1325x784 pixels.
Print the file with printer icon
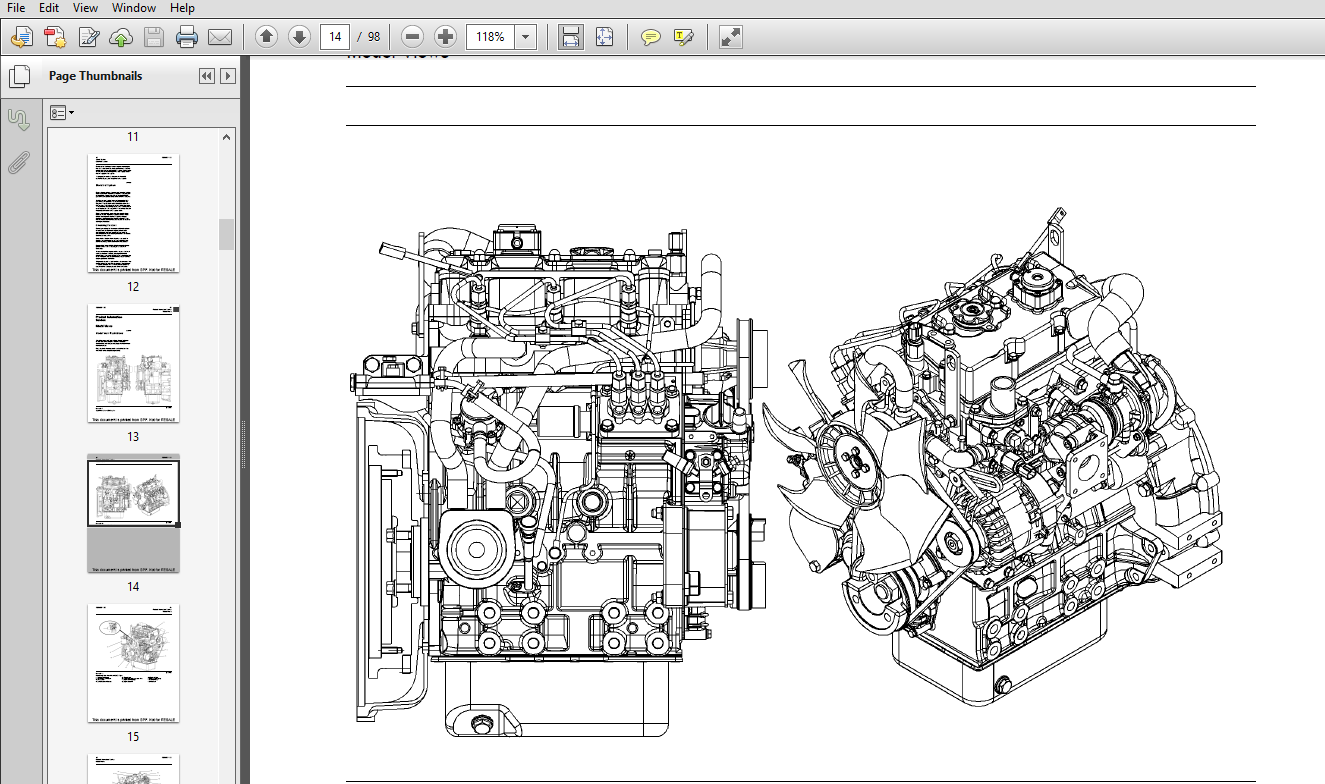pyautogui.click(x=187, y=38)
